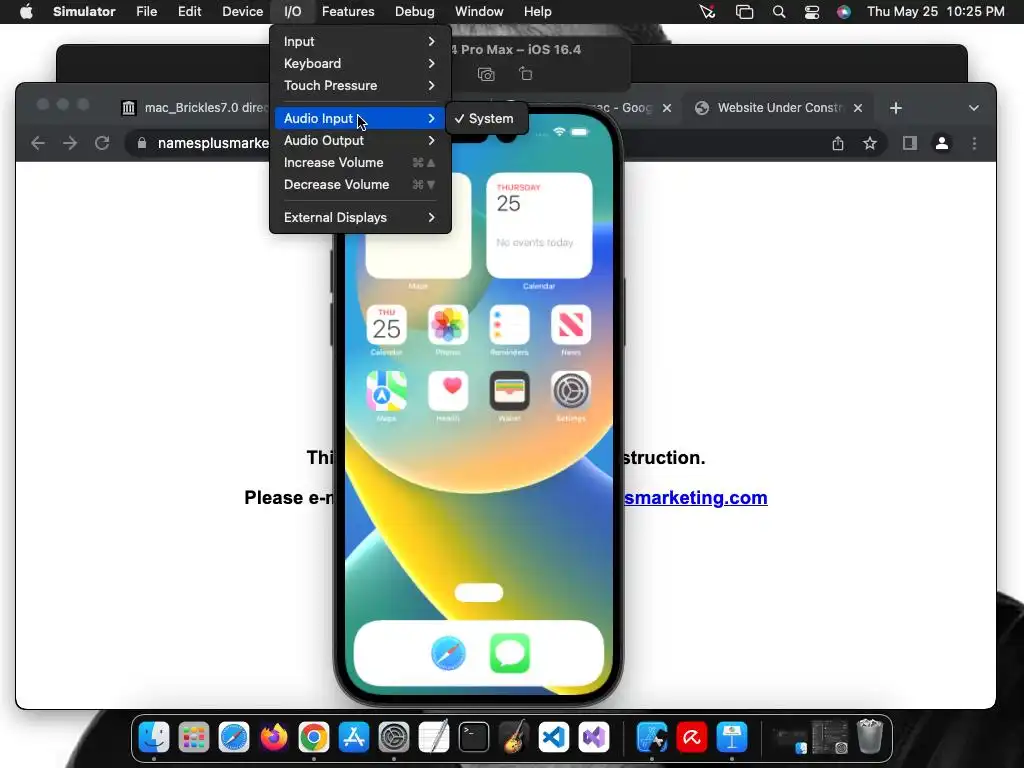Screen dimensions: 1024x768
Task: Open the Help menu
Action: pyautogui.click(x=537, y=12)
